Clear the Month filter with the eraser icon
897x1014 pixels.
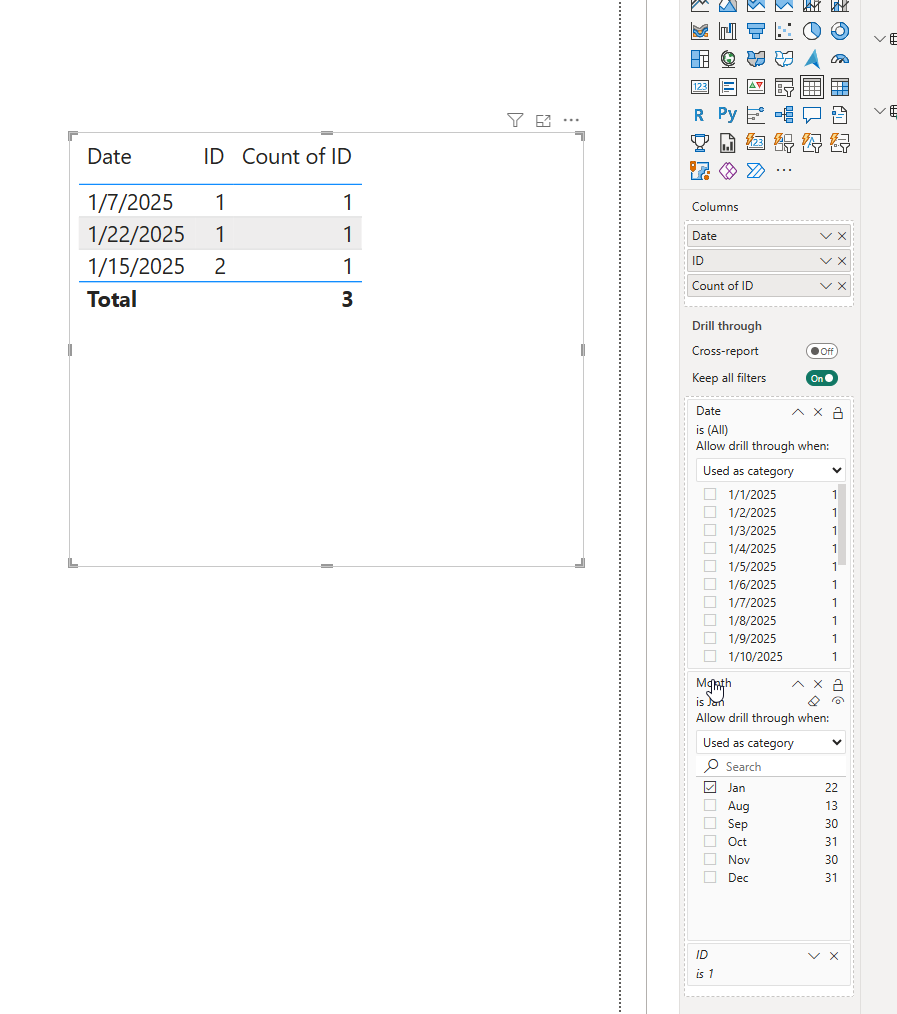tap(814, 701)
